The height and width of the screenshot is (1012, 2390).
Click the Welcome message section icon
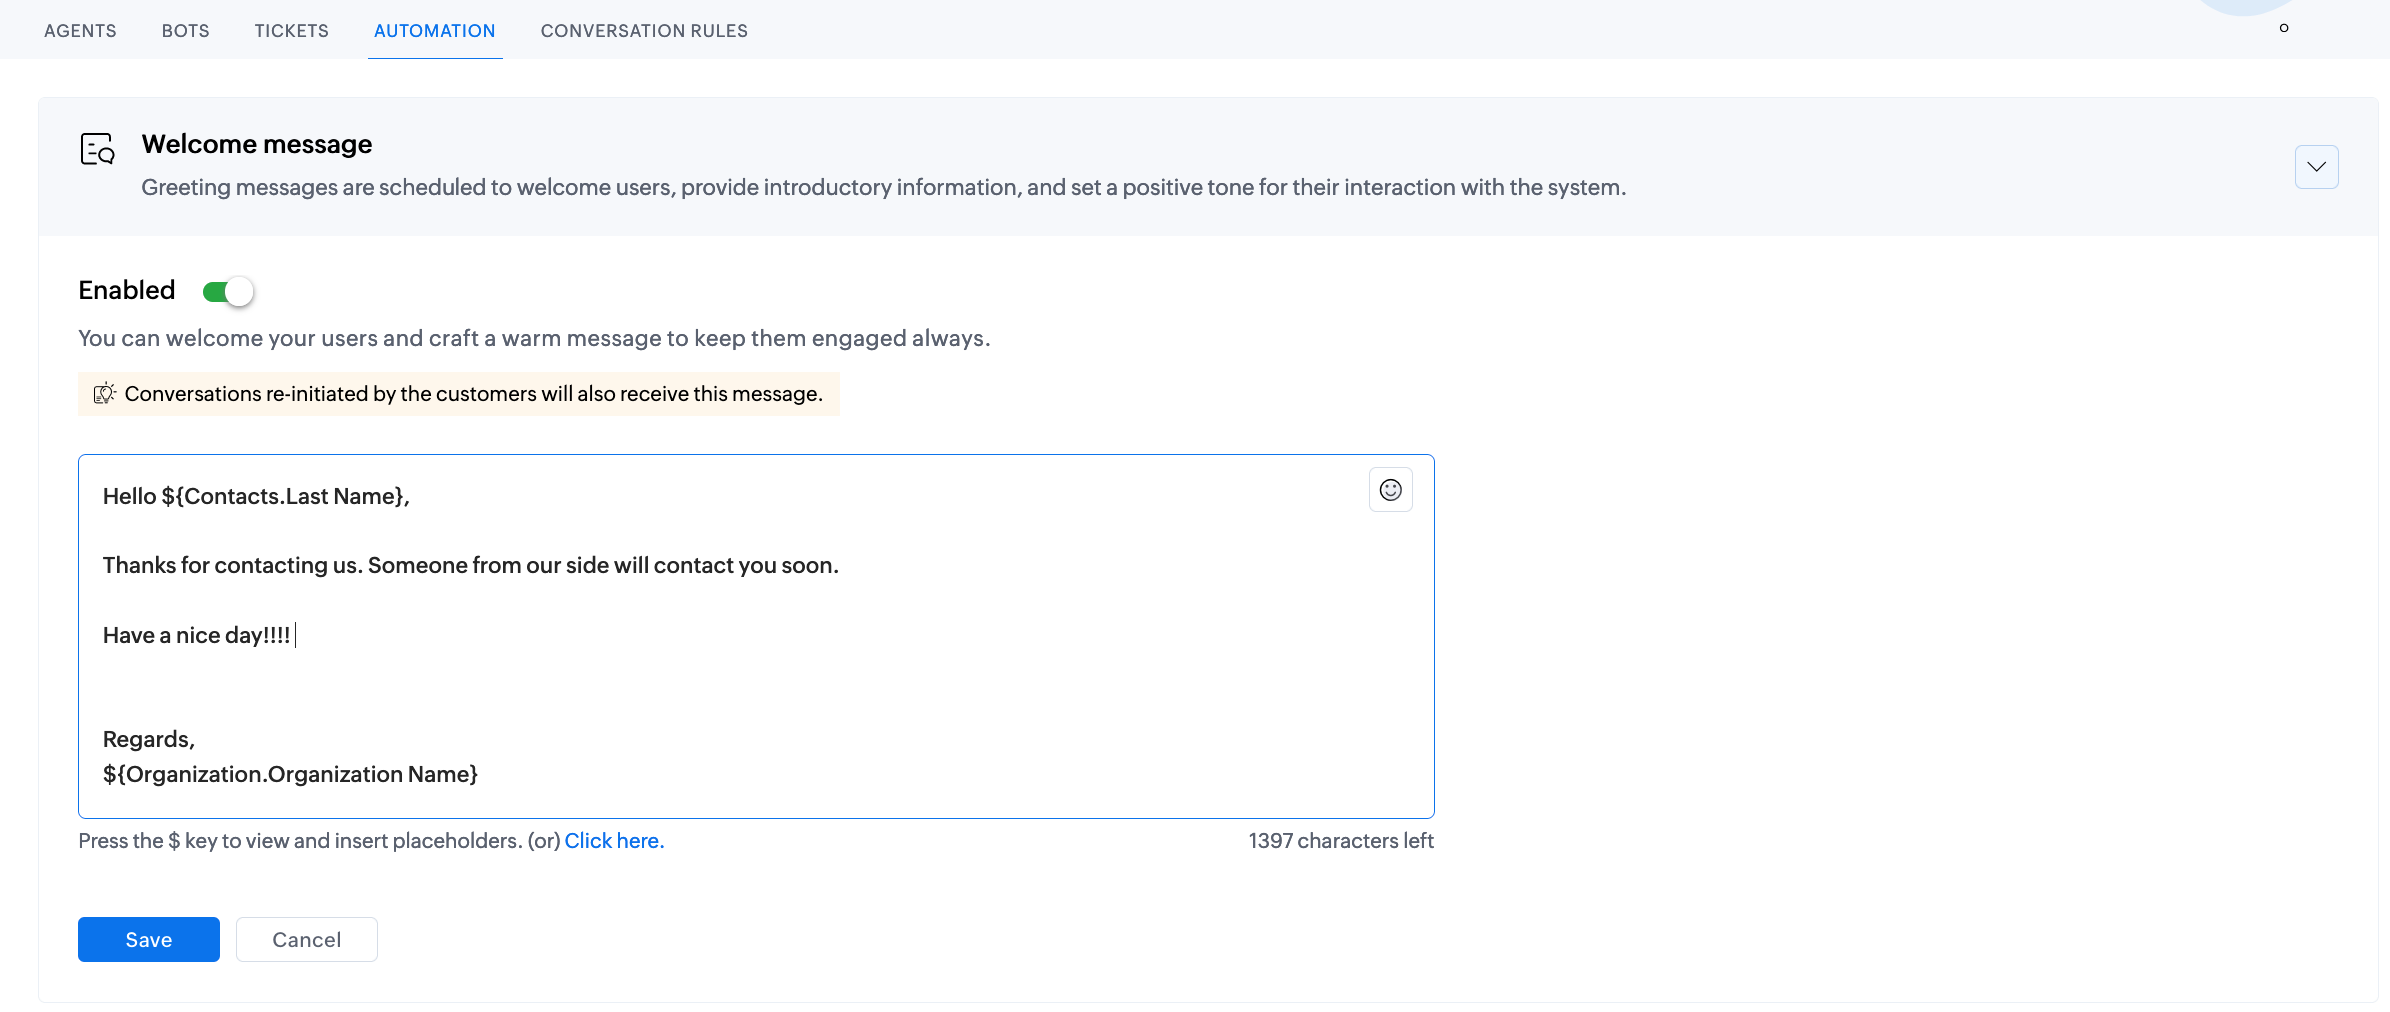coord(98,149)
